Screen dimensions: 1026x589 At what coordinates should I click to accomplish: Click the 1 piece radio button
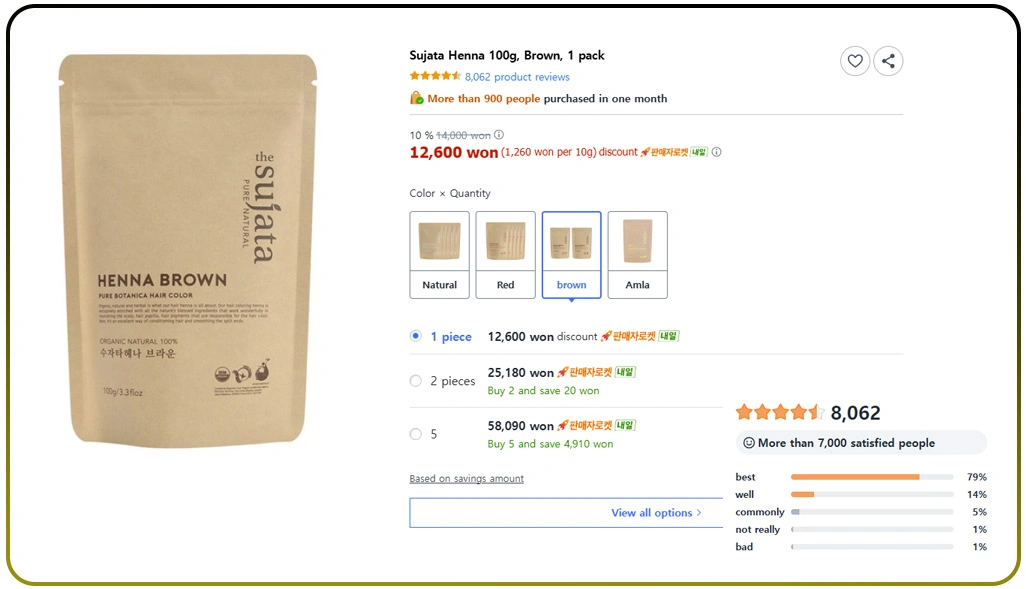[x=415, y=336]
